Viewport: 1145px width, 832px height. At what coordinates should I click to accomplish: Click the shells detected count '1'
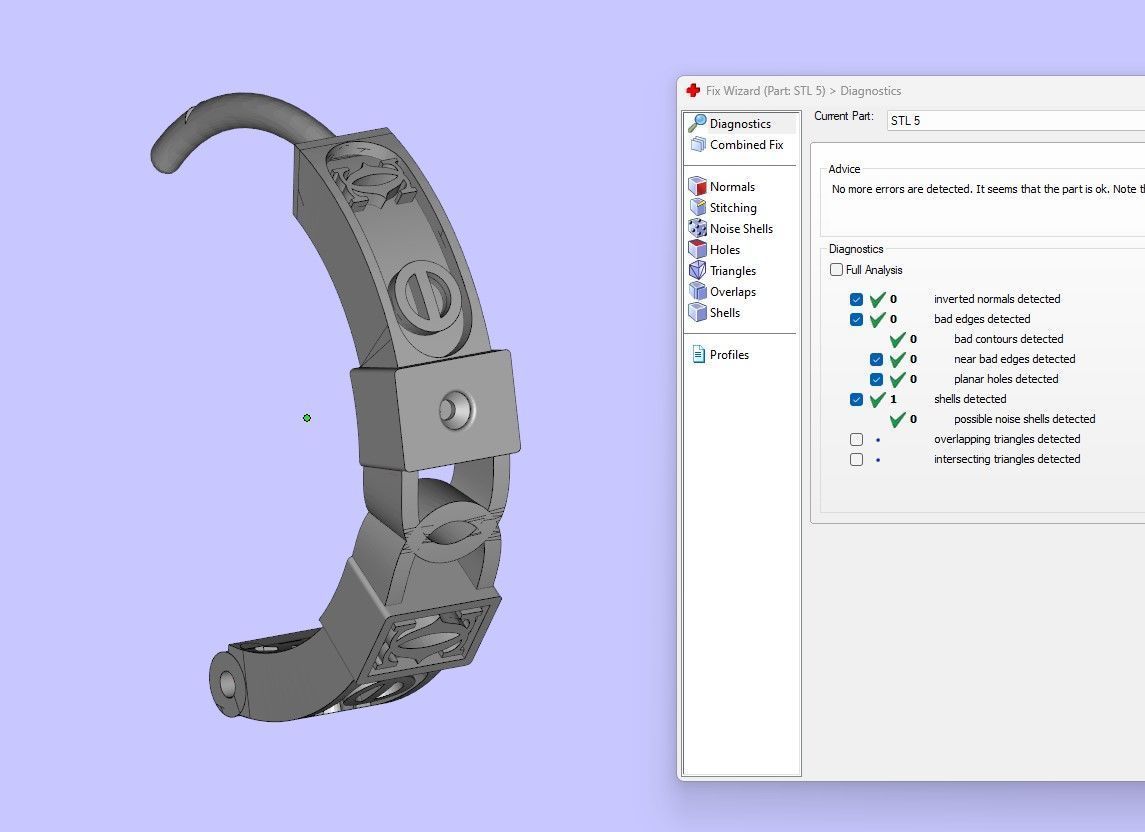coord(893,399)
